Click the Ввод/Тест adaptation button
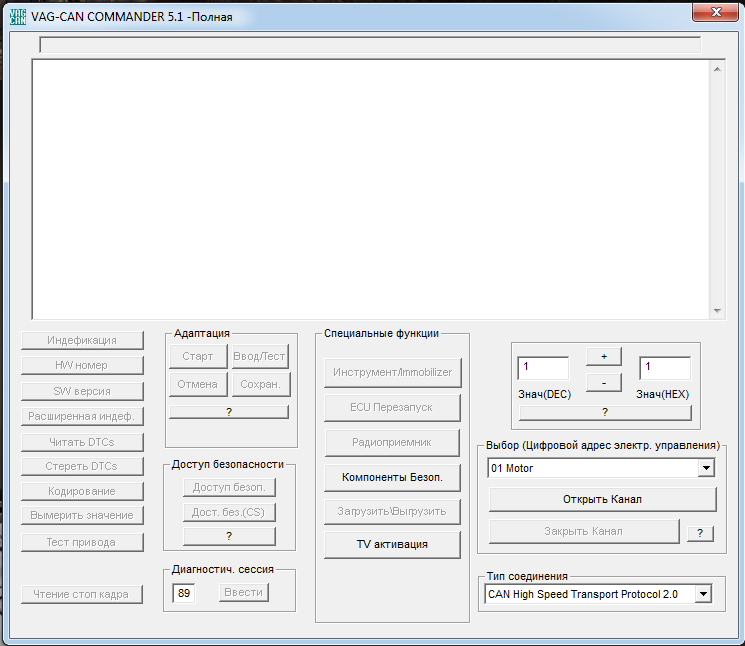 pyautogui.click(x=260, y=356)
